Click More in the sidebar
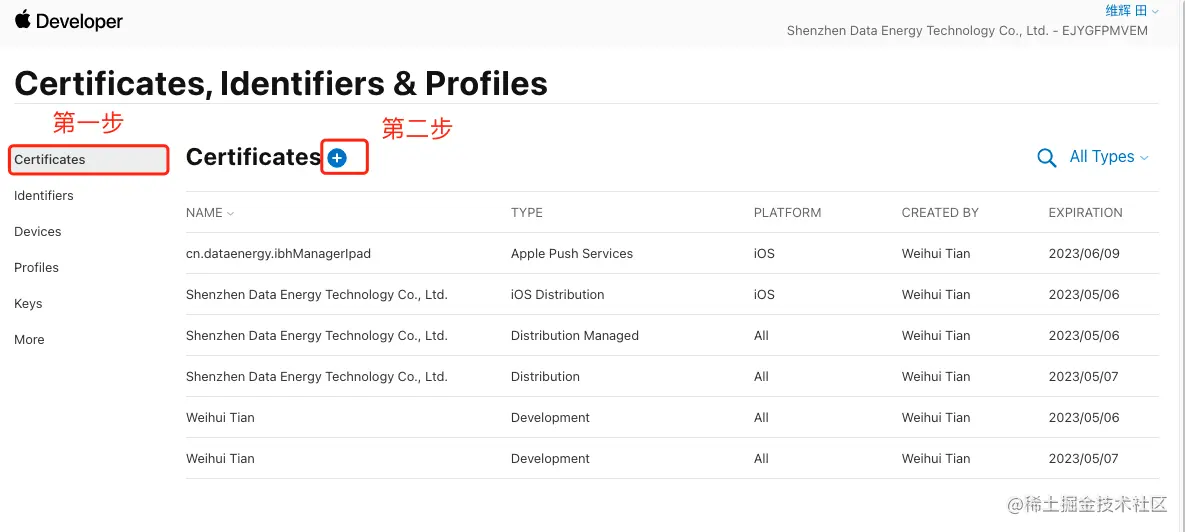 tap(29, 340)
